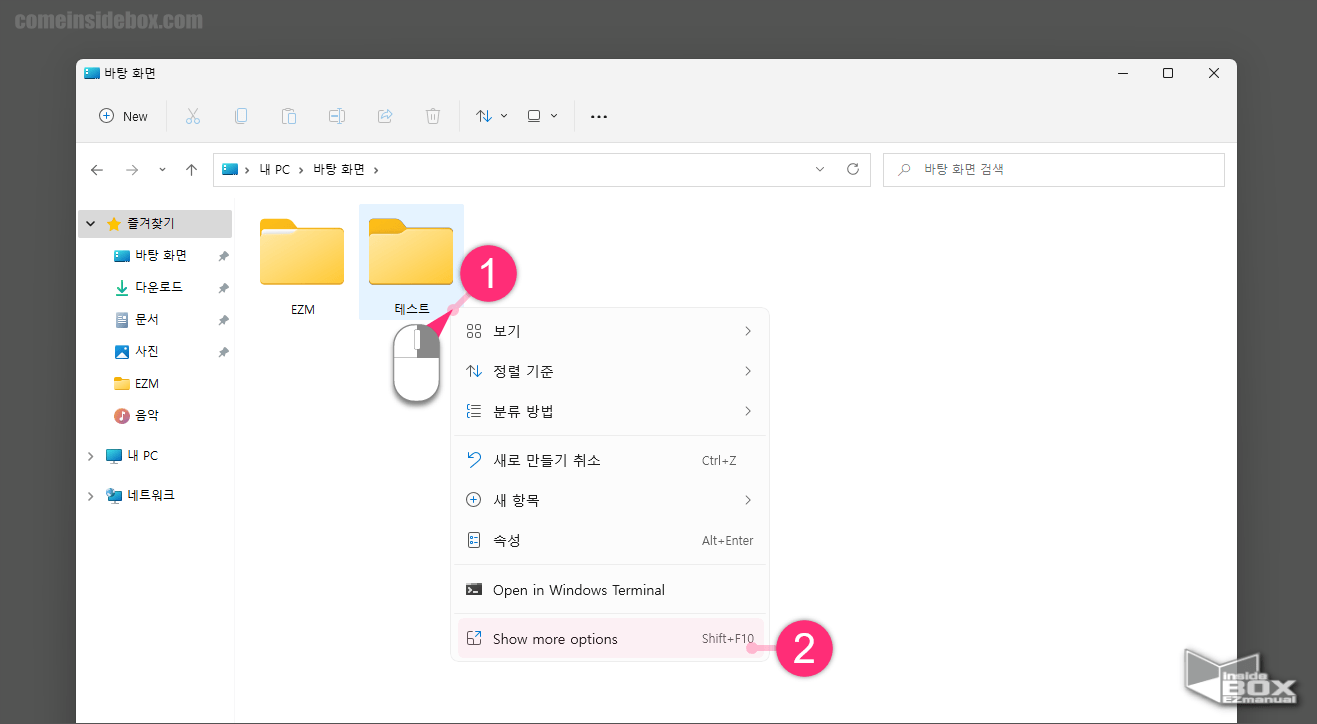This screenshot has height=724, width=1317.
Task: Refresh the current folder view
Action: [x=853, y=170]
